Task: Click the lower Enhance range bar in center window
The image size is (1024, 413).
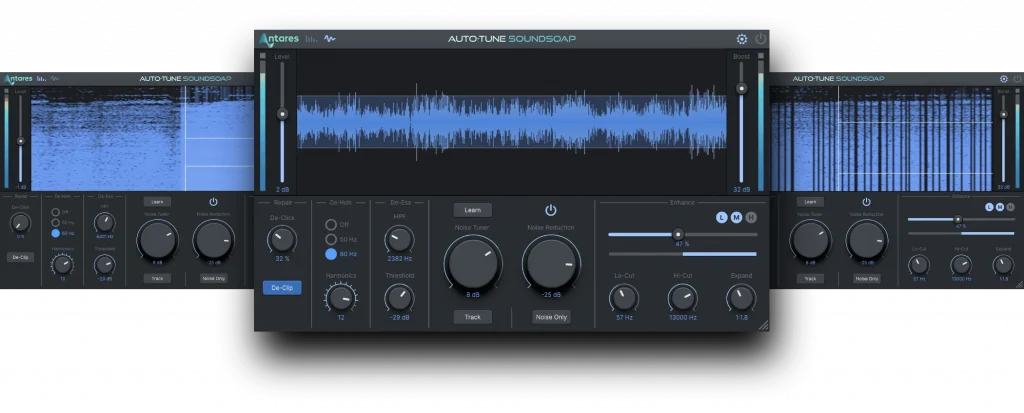Action: [x=682, y=254]
